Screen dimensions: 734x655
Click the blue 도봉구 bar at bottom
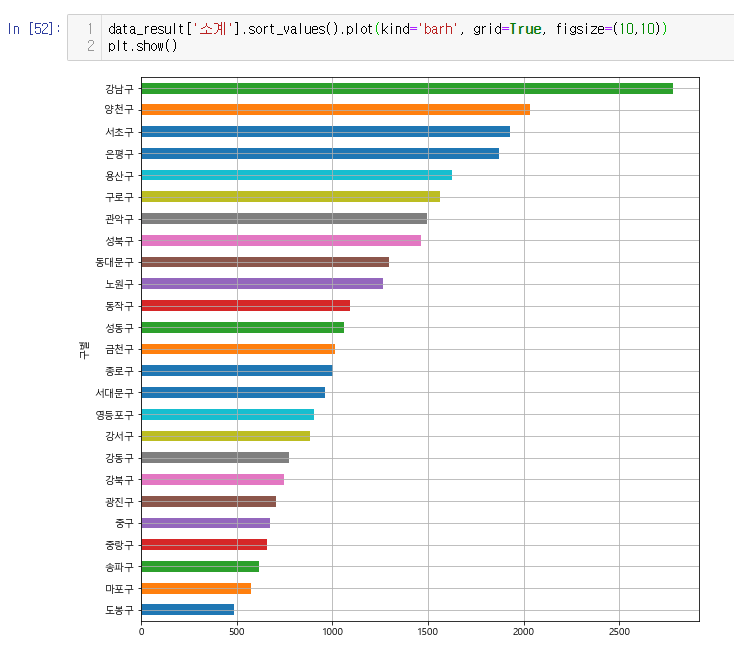187,609
